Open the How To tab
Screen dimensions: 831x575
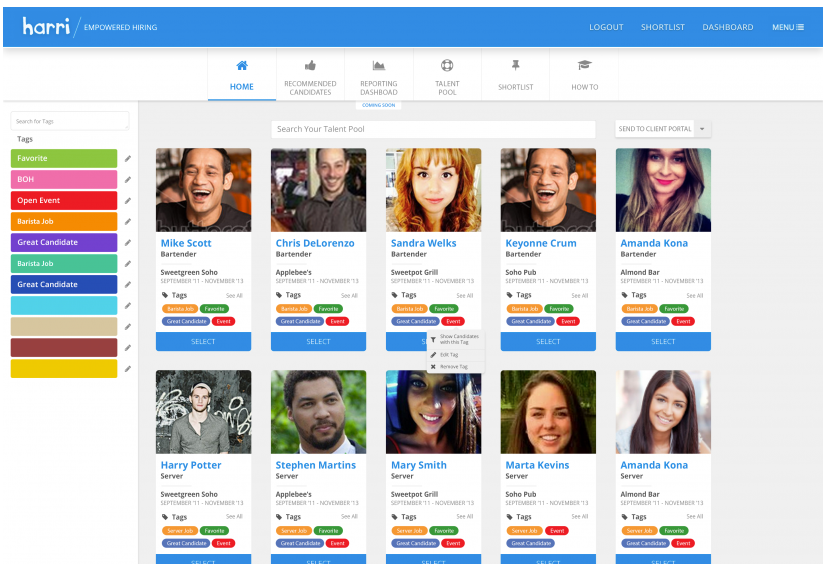[584, 75]
